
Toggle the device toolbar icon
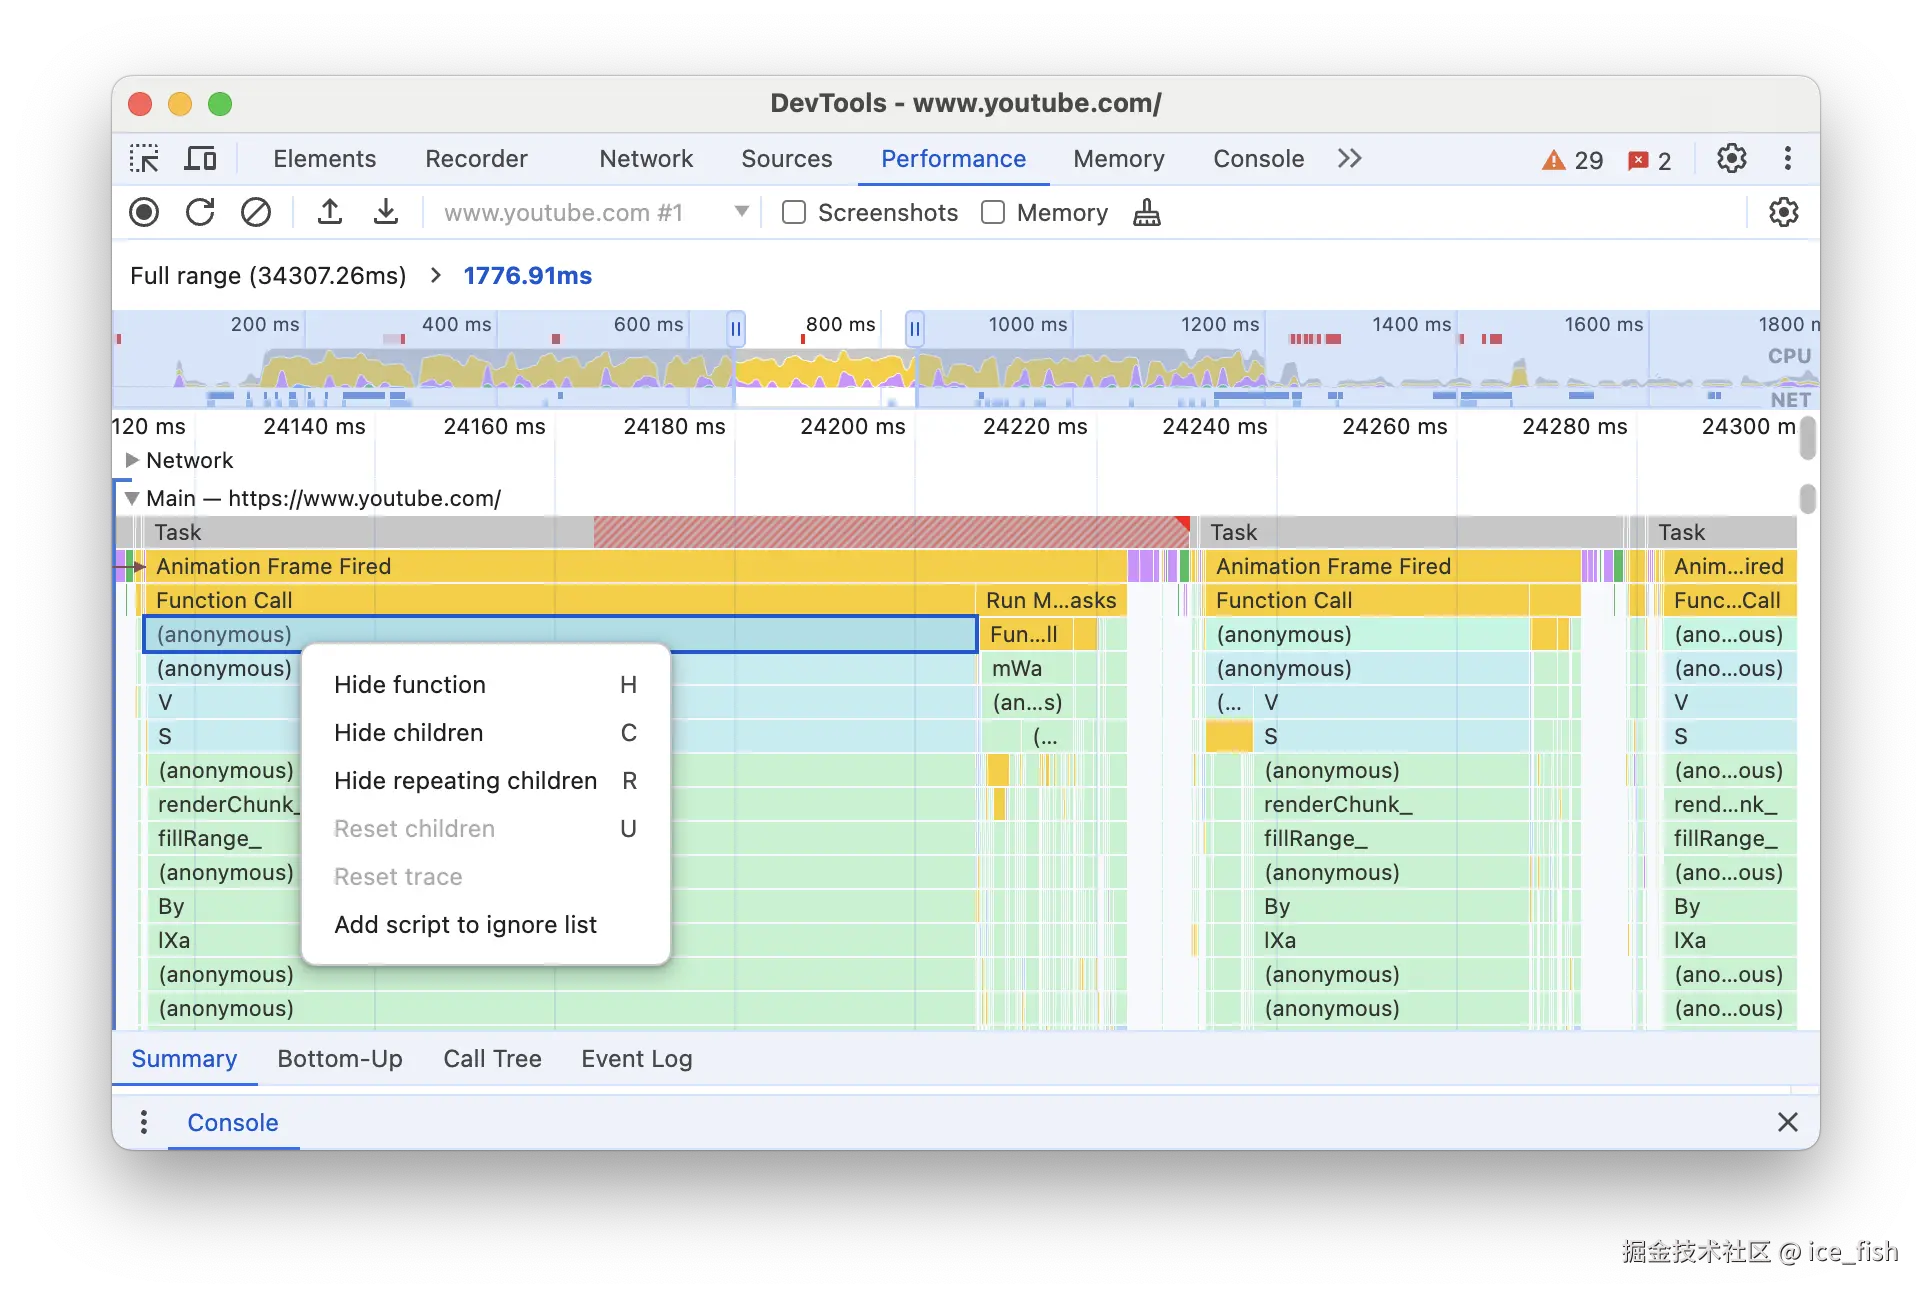click(x=200, y=159)
